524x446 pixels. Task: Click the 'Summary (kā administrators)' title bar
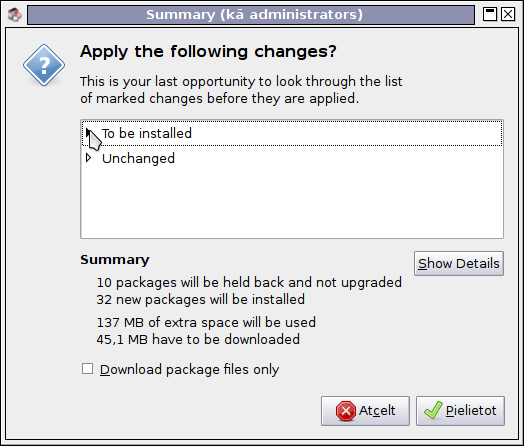(x=251, y=15)
